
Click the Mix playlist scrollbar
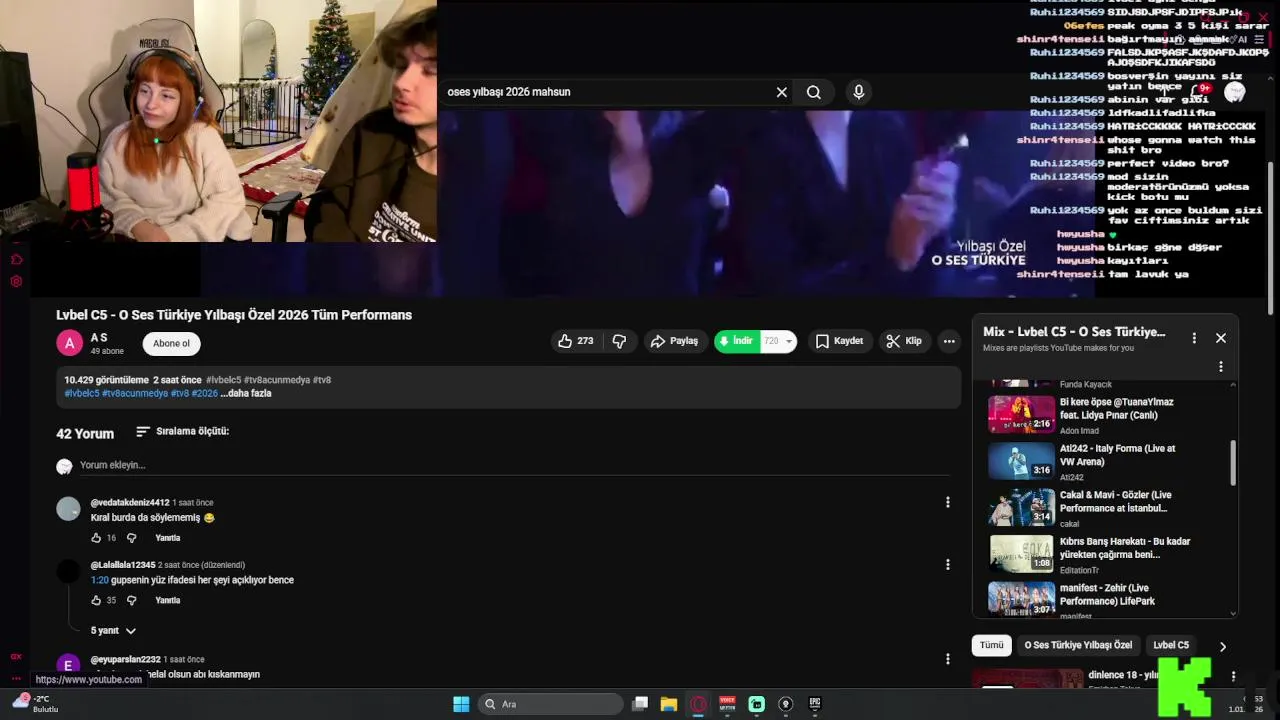pos(1233,462)
